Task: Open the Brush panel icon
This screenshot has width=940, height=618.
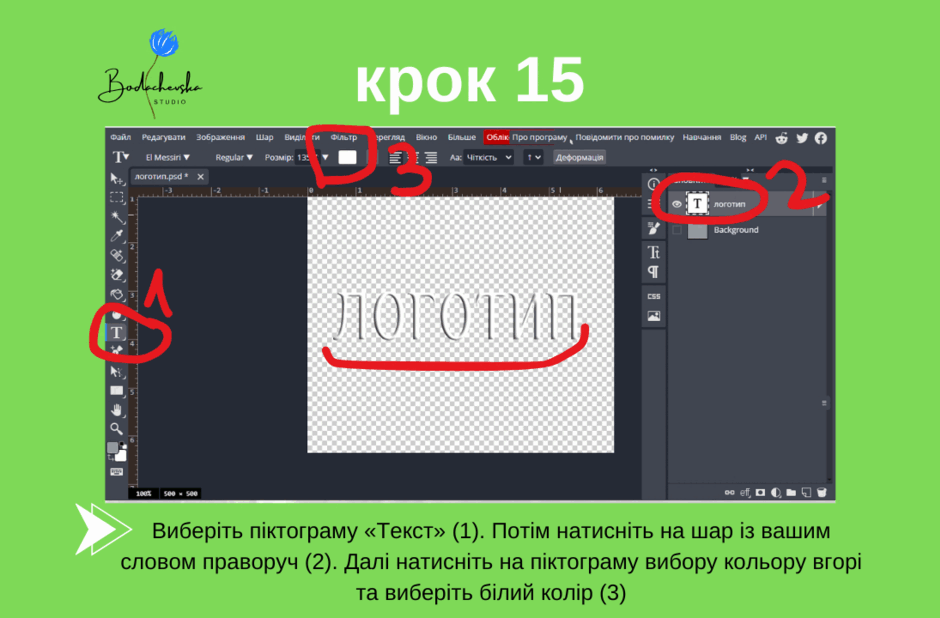Action: [x=653, y=228]
